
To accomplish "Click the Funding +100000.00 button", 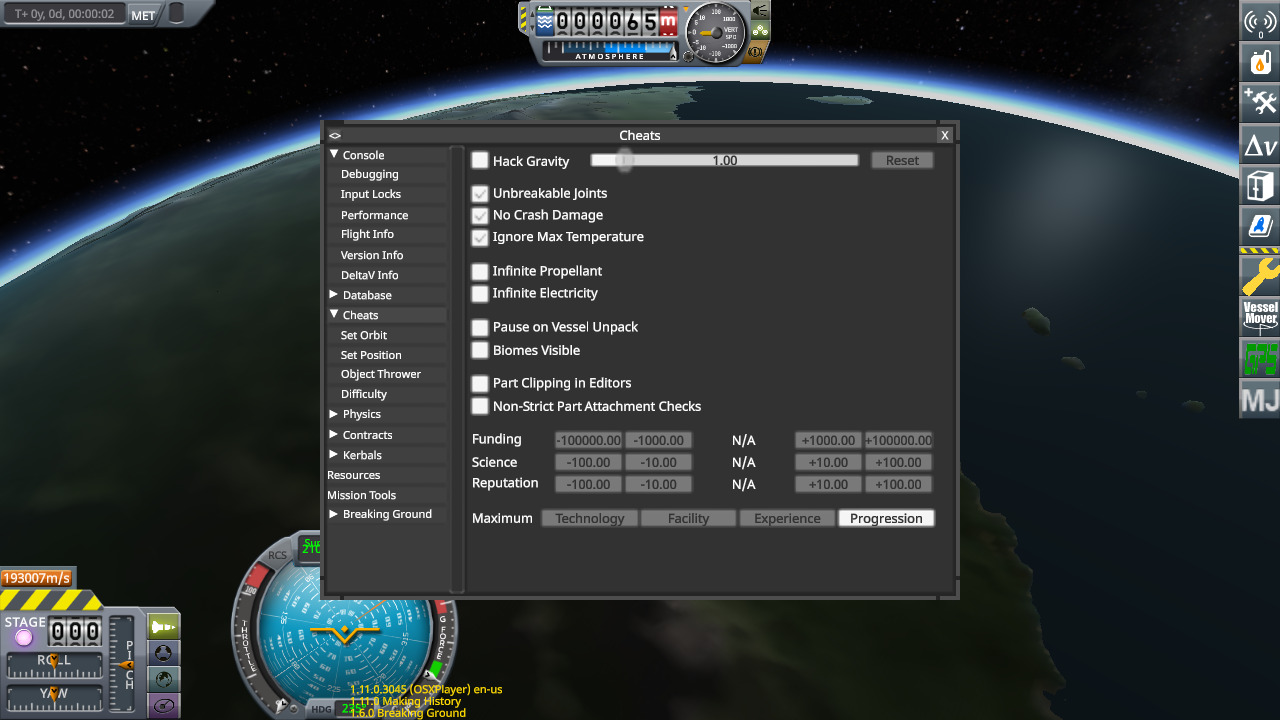I will tap(899, 440).
